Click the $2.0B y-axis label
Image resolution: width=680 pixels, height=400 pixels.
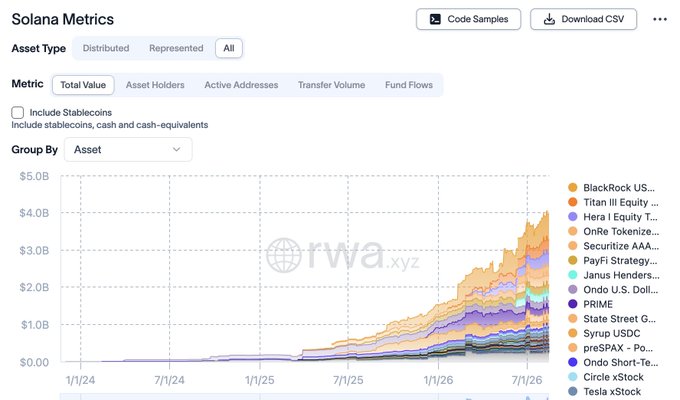34,287
